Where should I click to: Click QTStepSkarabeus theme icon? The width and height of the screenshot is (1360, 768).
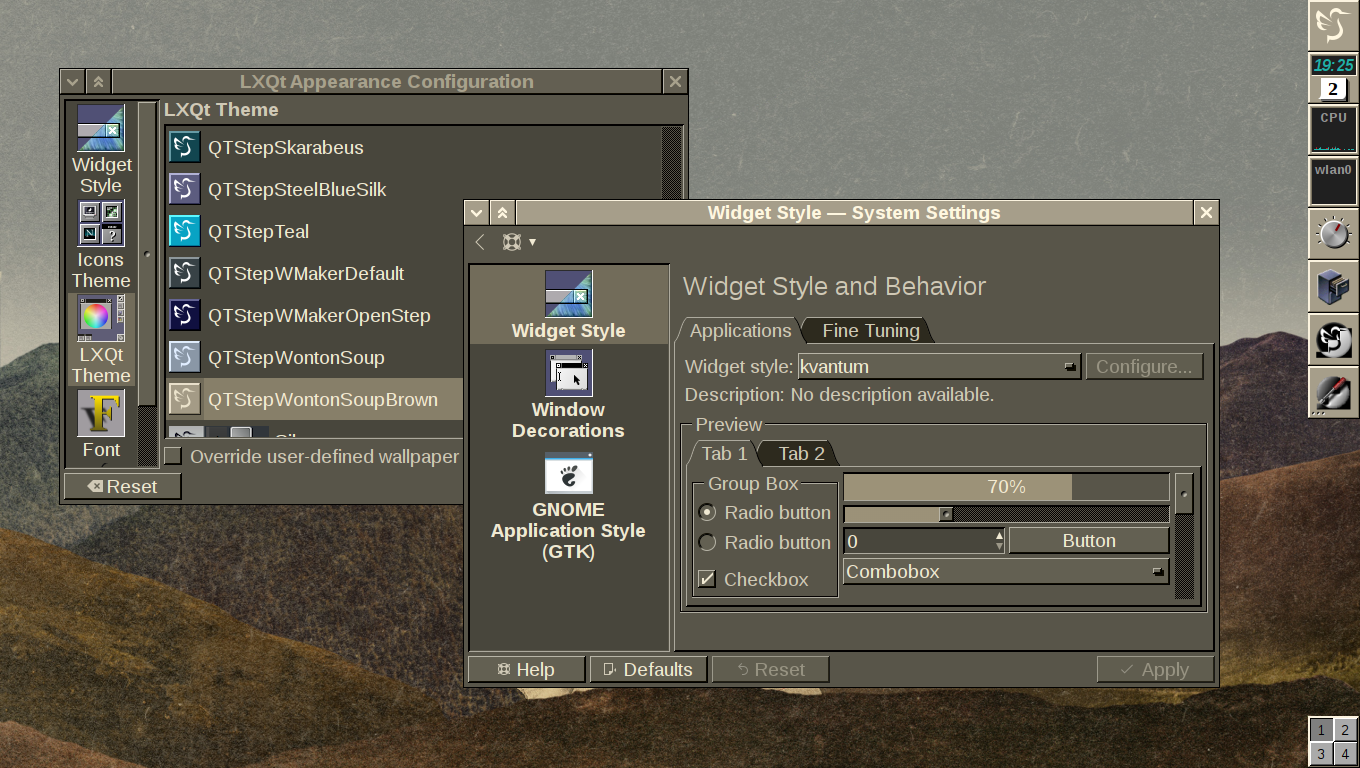coord(185,147)
